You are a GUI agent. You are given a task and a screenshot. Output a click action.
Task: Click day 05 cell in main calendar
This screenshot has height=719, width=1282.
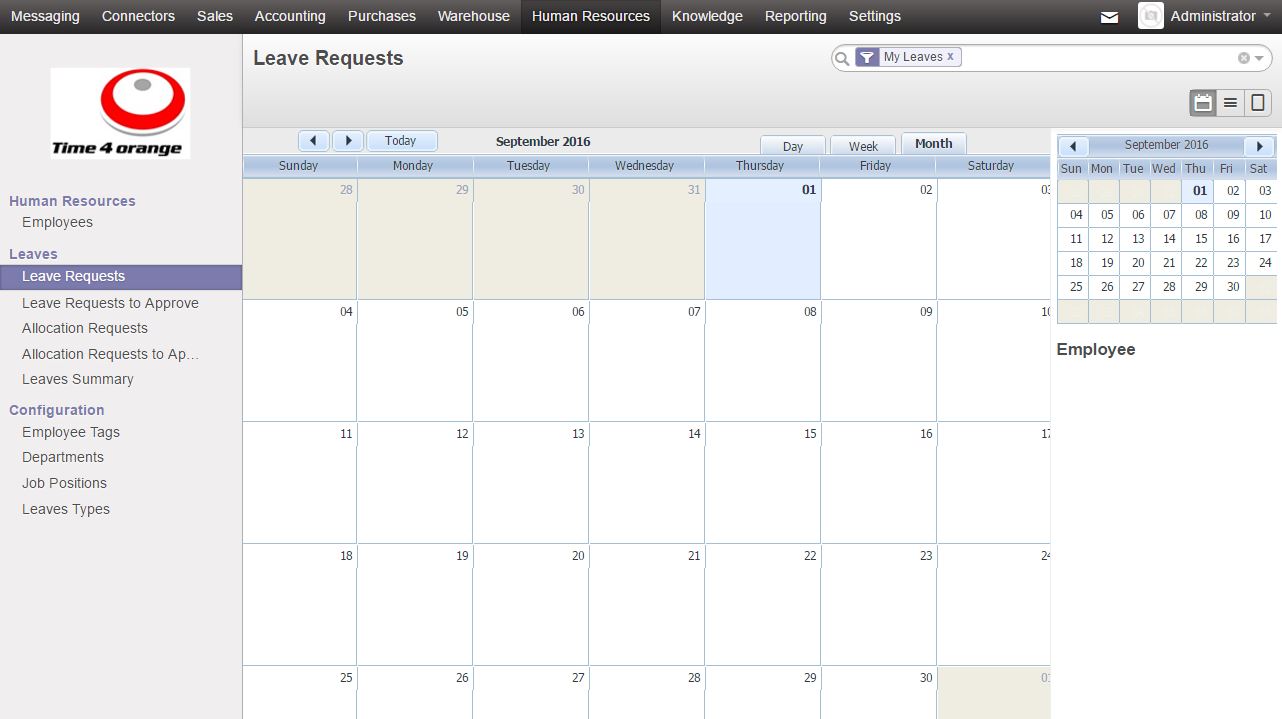coord(415,360)
